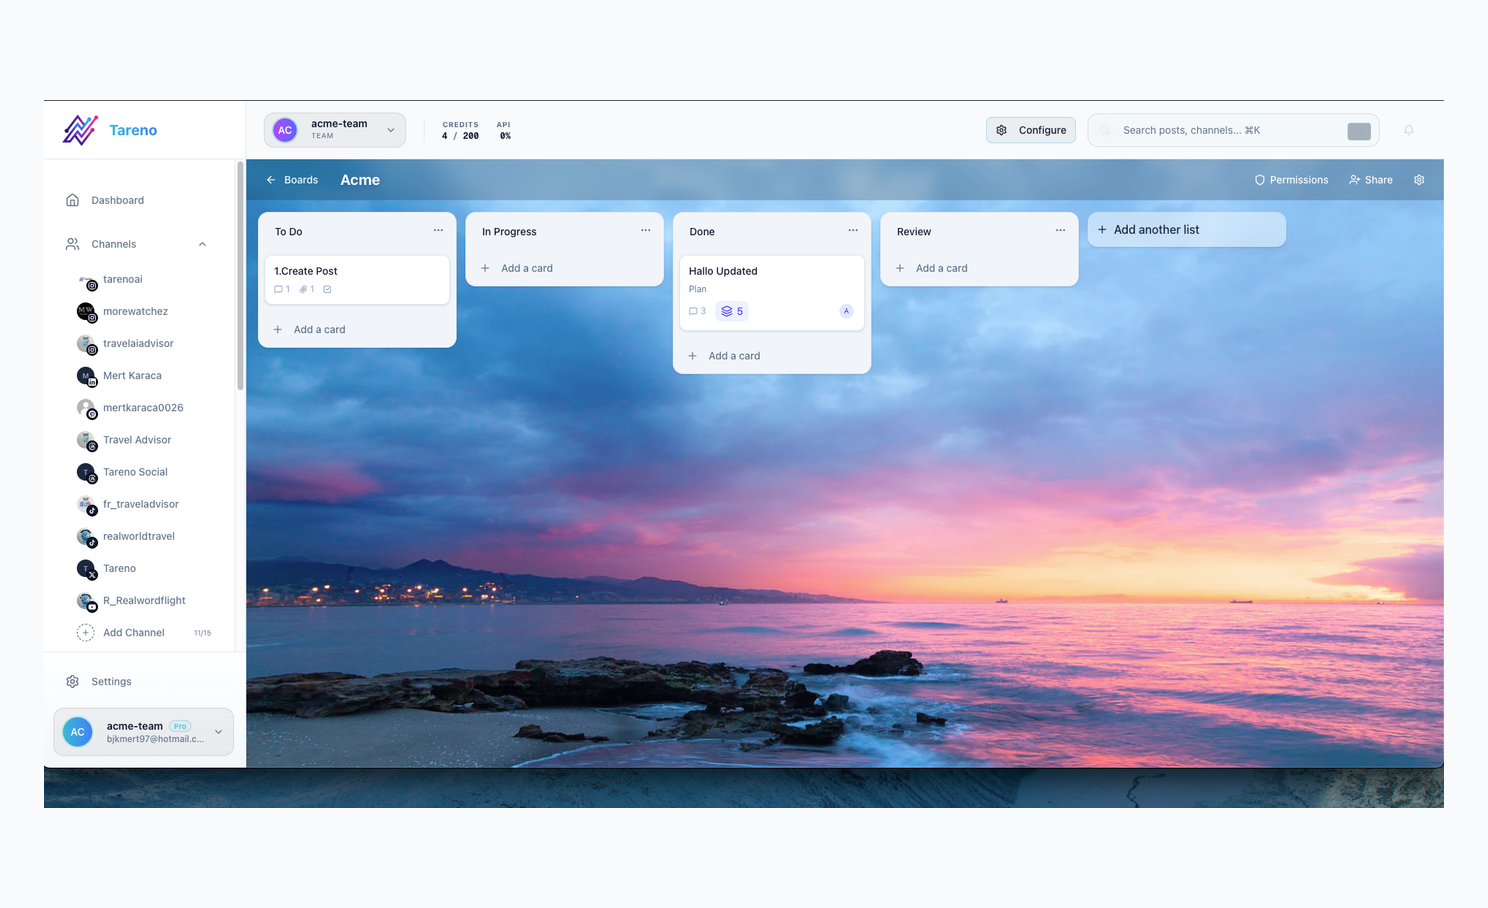Select the fr_traveladvisor channel avatar
1488x908 pixels.
click(86, 504)
